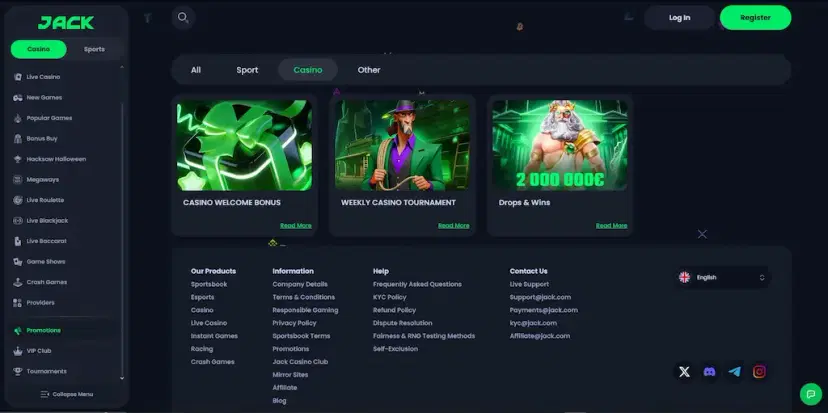Switch to Sports mode in sidebar
Screen dimensions: 828x413
[95, 49]
